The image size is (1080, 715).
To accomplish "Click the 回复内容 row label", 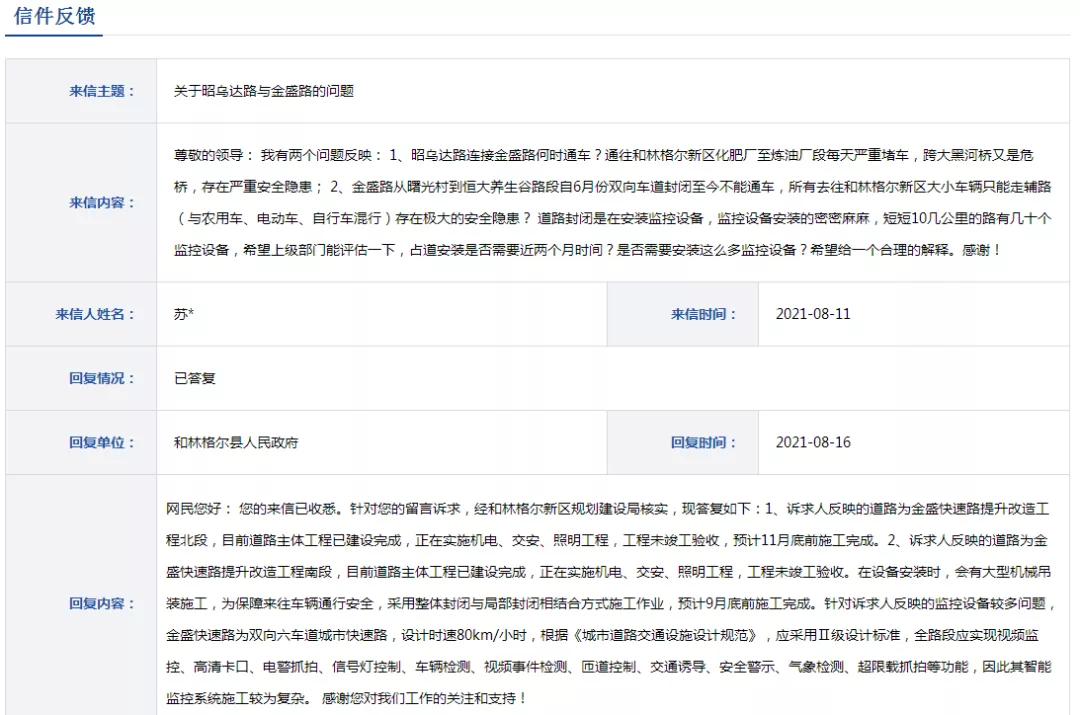I will [x=102, y=603].
